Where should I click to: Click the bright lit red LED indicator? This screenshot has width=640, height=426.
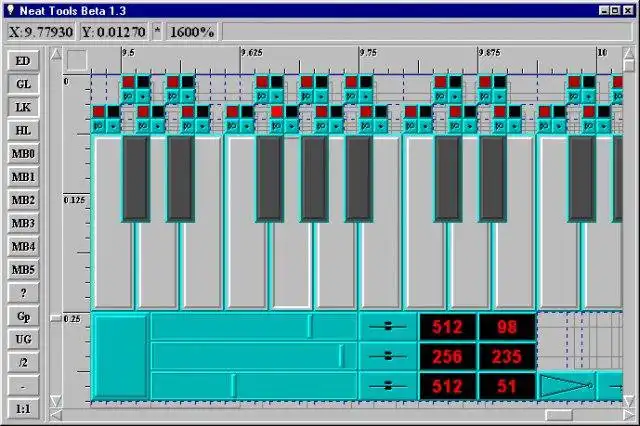(277, 112)
